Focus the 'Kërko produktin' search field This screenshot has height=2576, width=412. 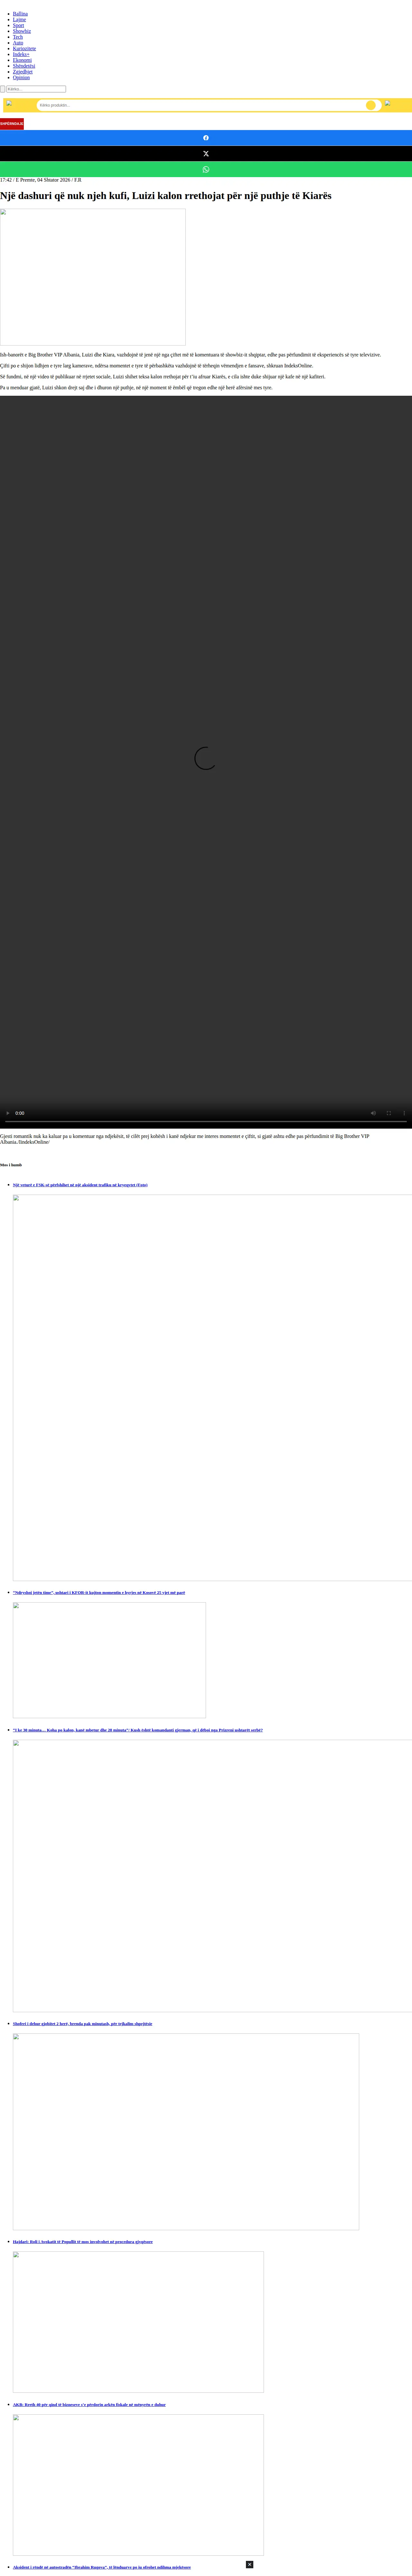point(200,105)
